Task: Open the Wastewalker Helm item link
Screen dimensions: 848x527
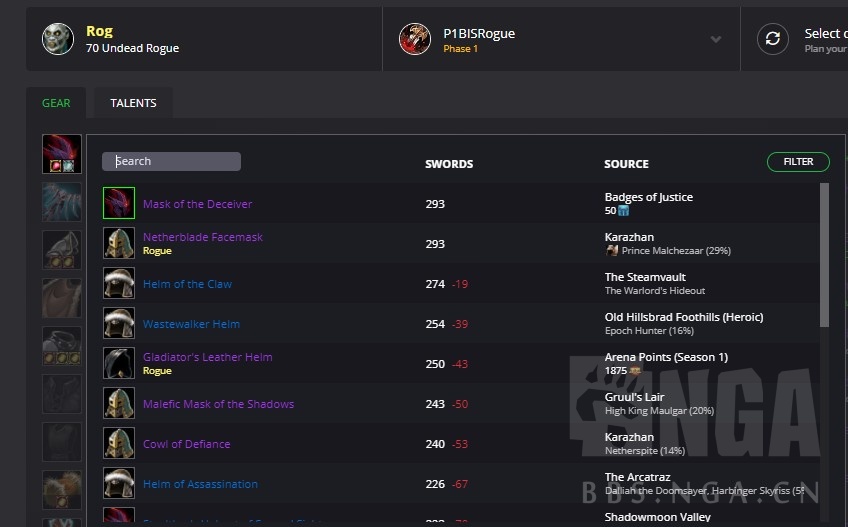Action: click(x=191, y=324)
